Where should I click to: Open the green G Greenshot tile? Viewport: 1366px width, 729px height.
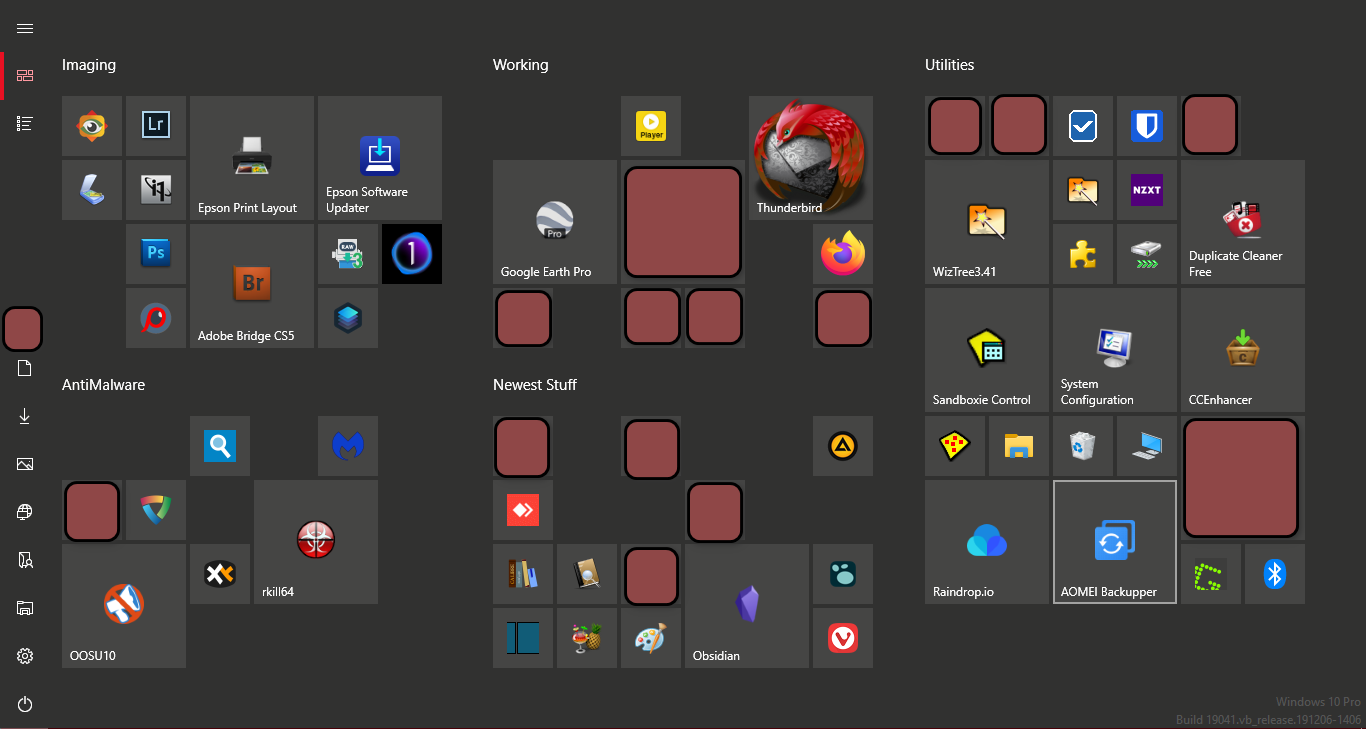click(x=1211, y=574)
